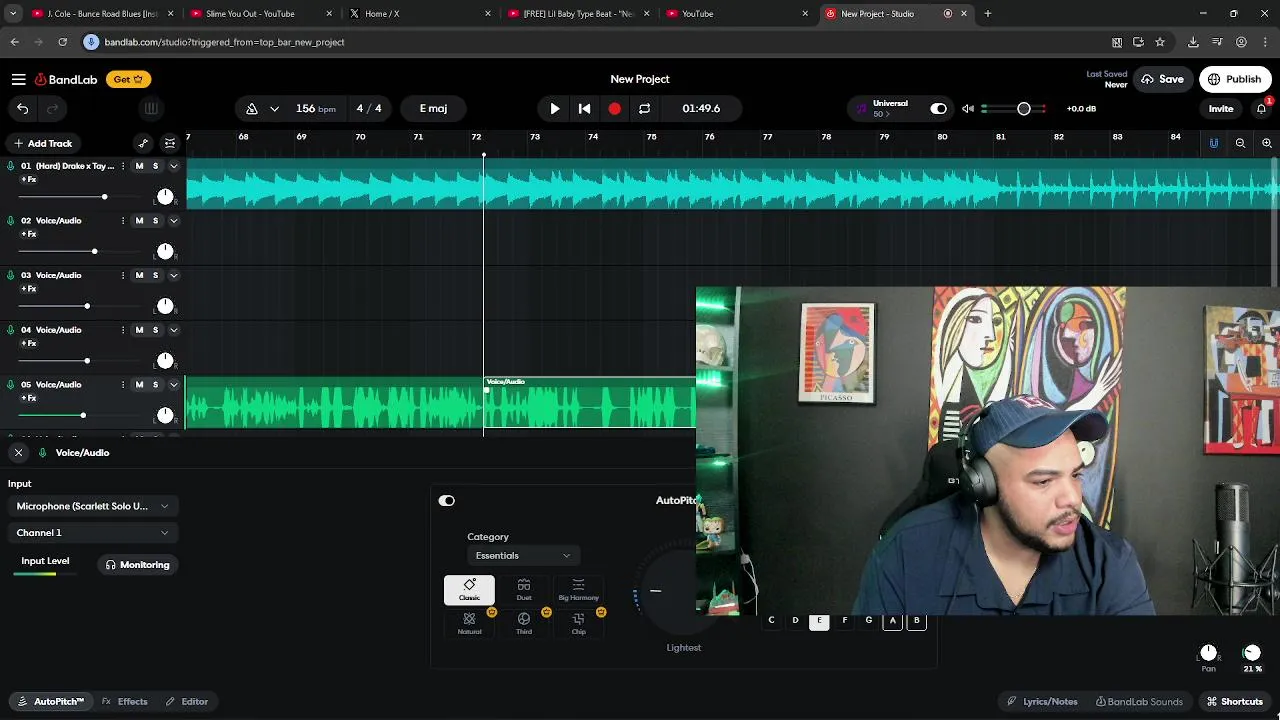Select the Natural AutoPitch preset
Image resolution: width=1280 pixels, height=720 pixels.
tap(469, 624)
